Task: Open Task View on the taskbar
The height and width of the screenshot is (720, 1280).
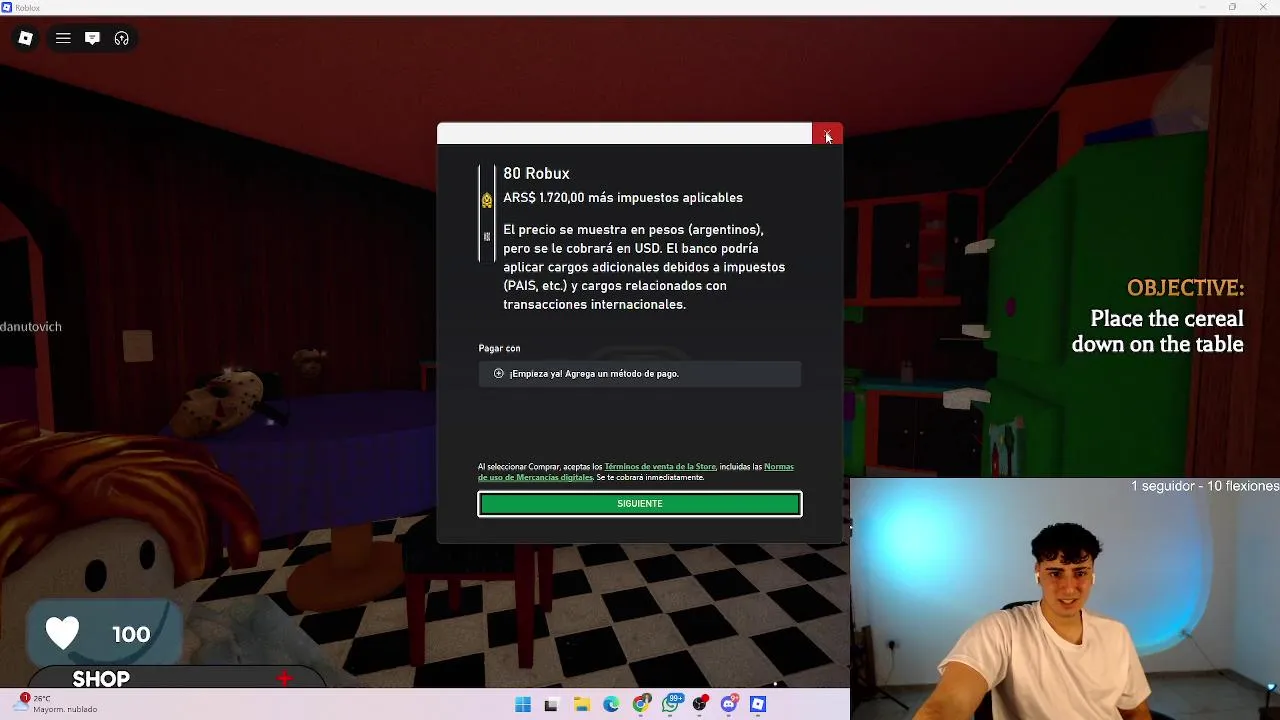Action: [x=551, y=705]
